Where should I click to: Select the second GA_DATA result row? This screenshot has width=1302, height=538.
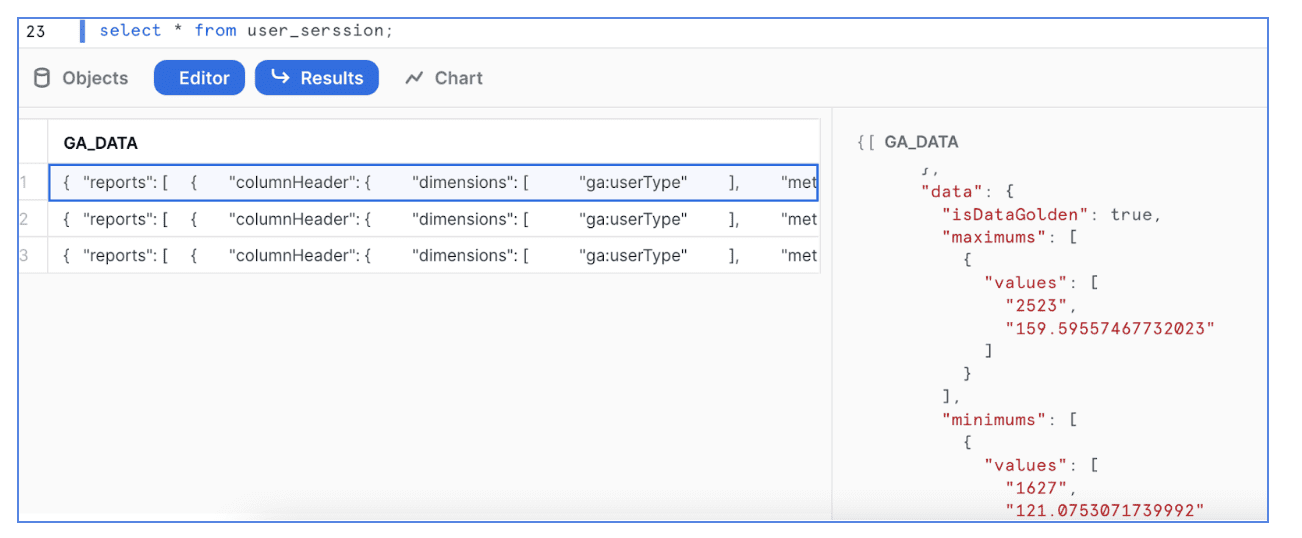(434, 219)
